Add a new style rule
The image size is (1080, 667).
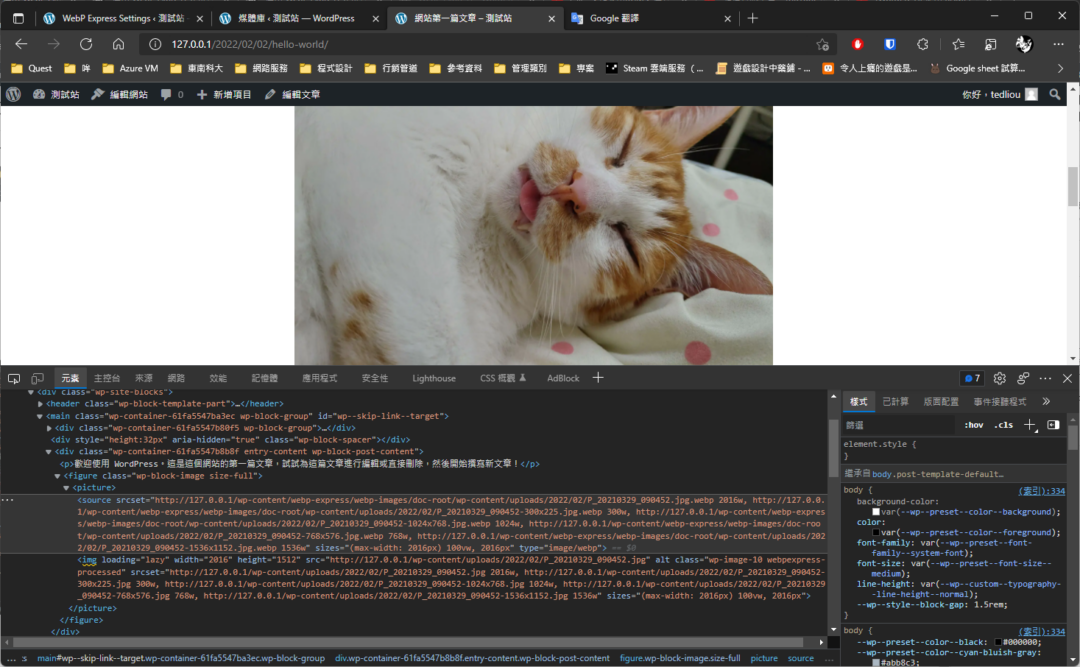[1030, 425]
